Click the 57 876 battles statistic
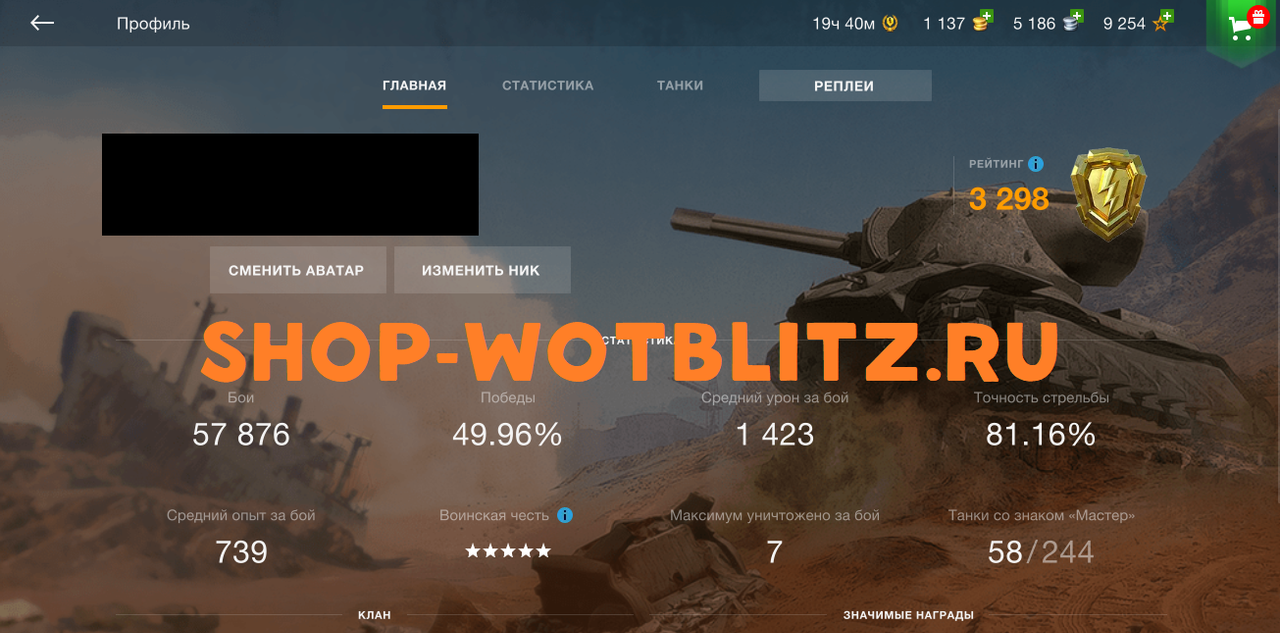This screenshot has width=1280, height=633. (241, 434)
